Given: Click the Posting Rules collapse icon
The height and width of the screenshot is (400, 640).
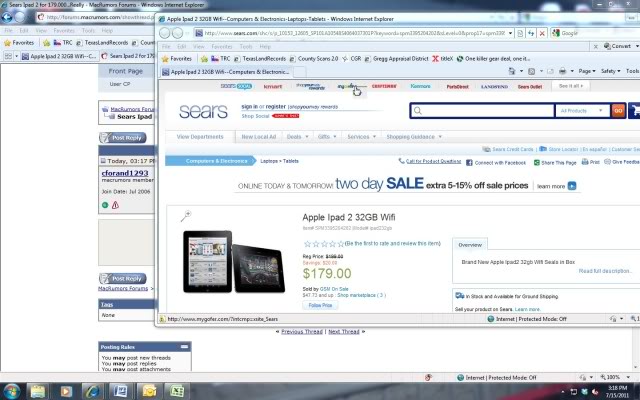Looking at the screenshot, I should tap(184, 347).
